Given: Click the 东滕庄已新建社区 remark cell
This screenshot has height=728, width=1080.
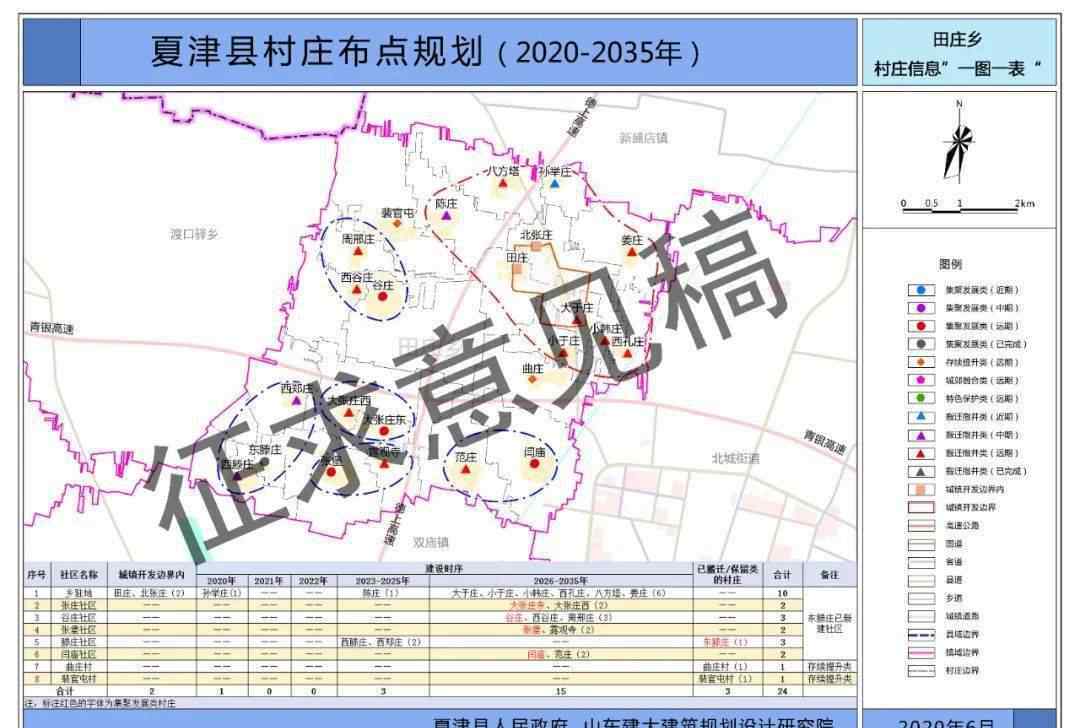Looking at the screenshot, I should pyautogui.click(x=829, y=624).
